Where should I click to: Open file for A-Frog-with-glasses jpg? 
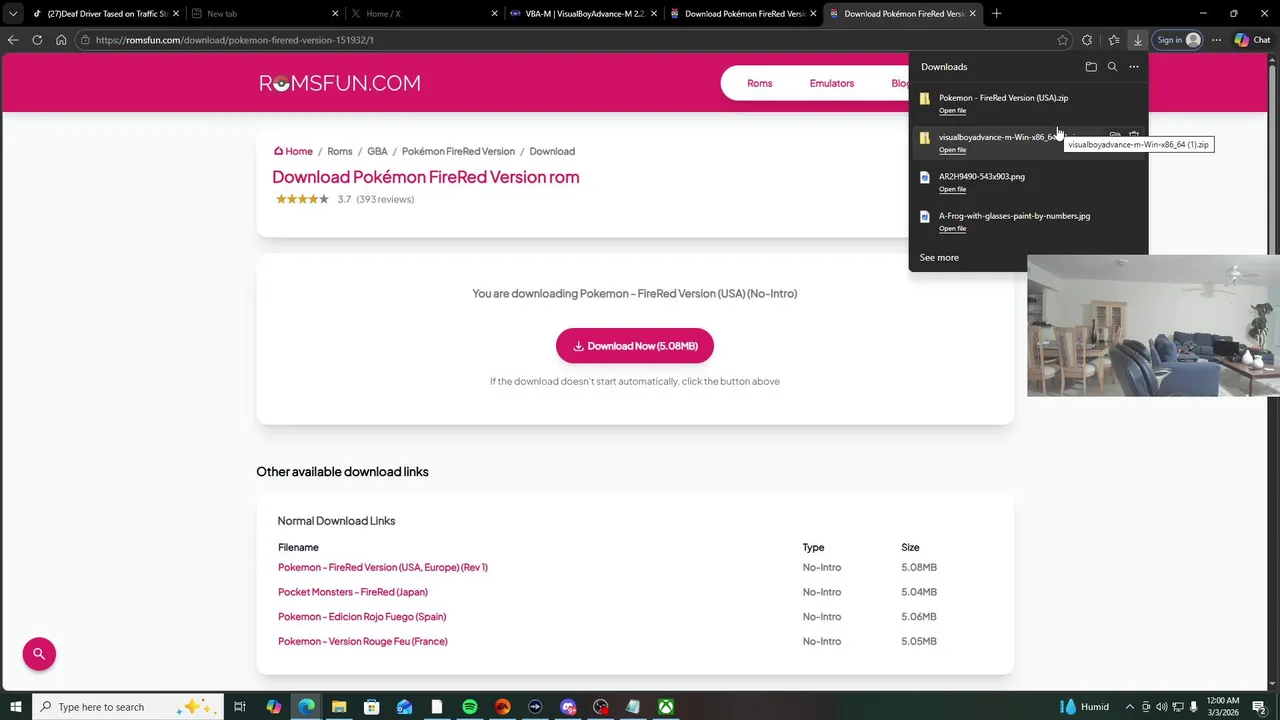click(952, 229)
